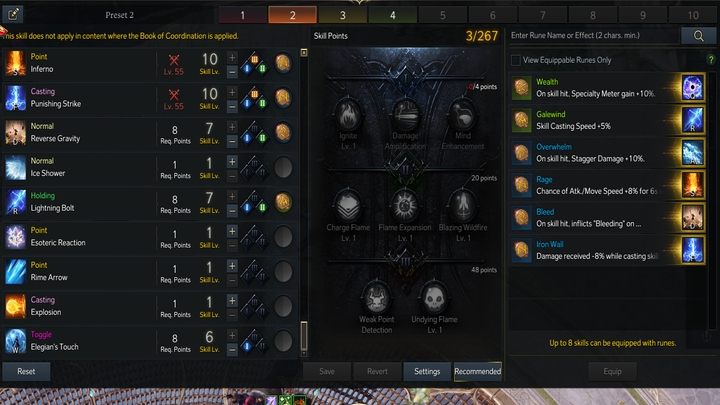Viewport: 720px width, 405px height.
Task: Switch to preset tab 3
Action: 343,15
